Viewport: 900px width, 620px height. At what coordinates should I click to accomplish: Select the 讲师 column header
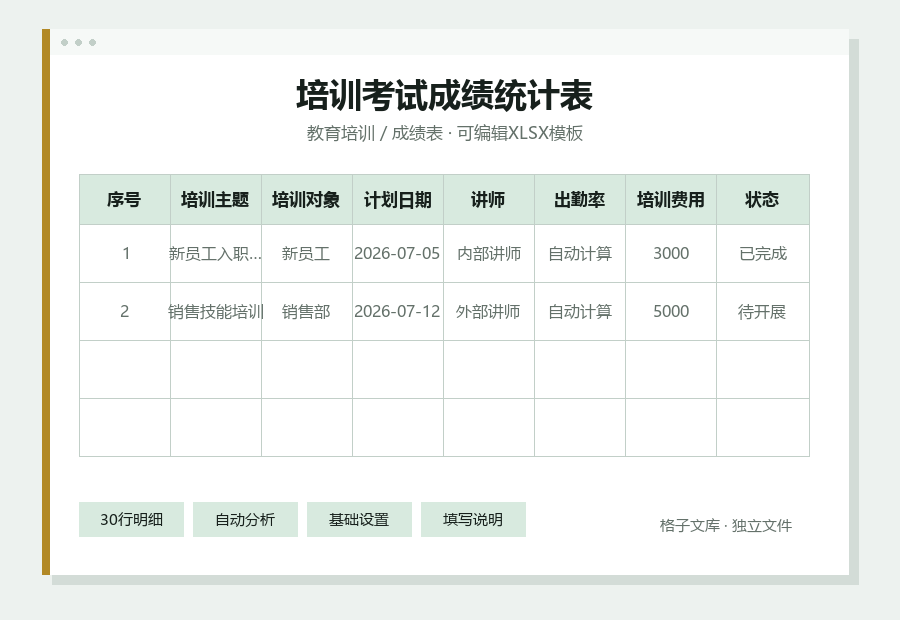coord(488,200)
